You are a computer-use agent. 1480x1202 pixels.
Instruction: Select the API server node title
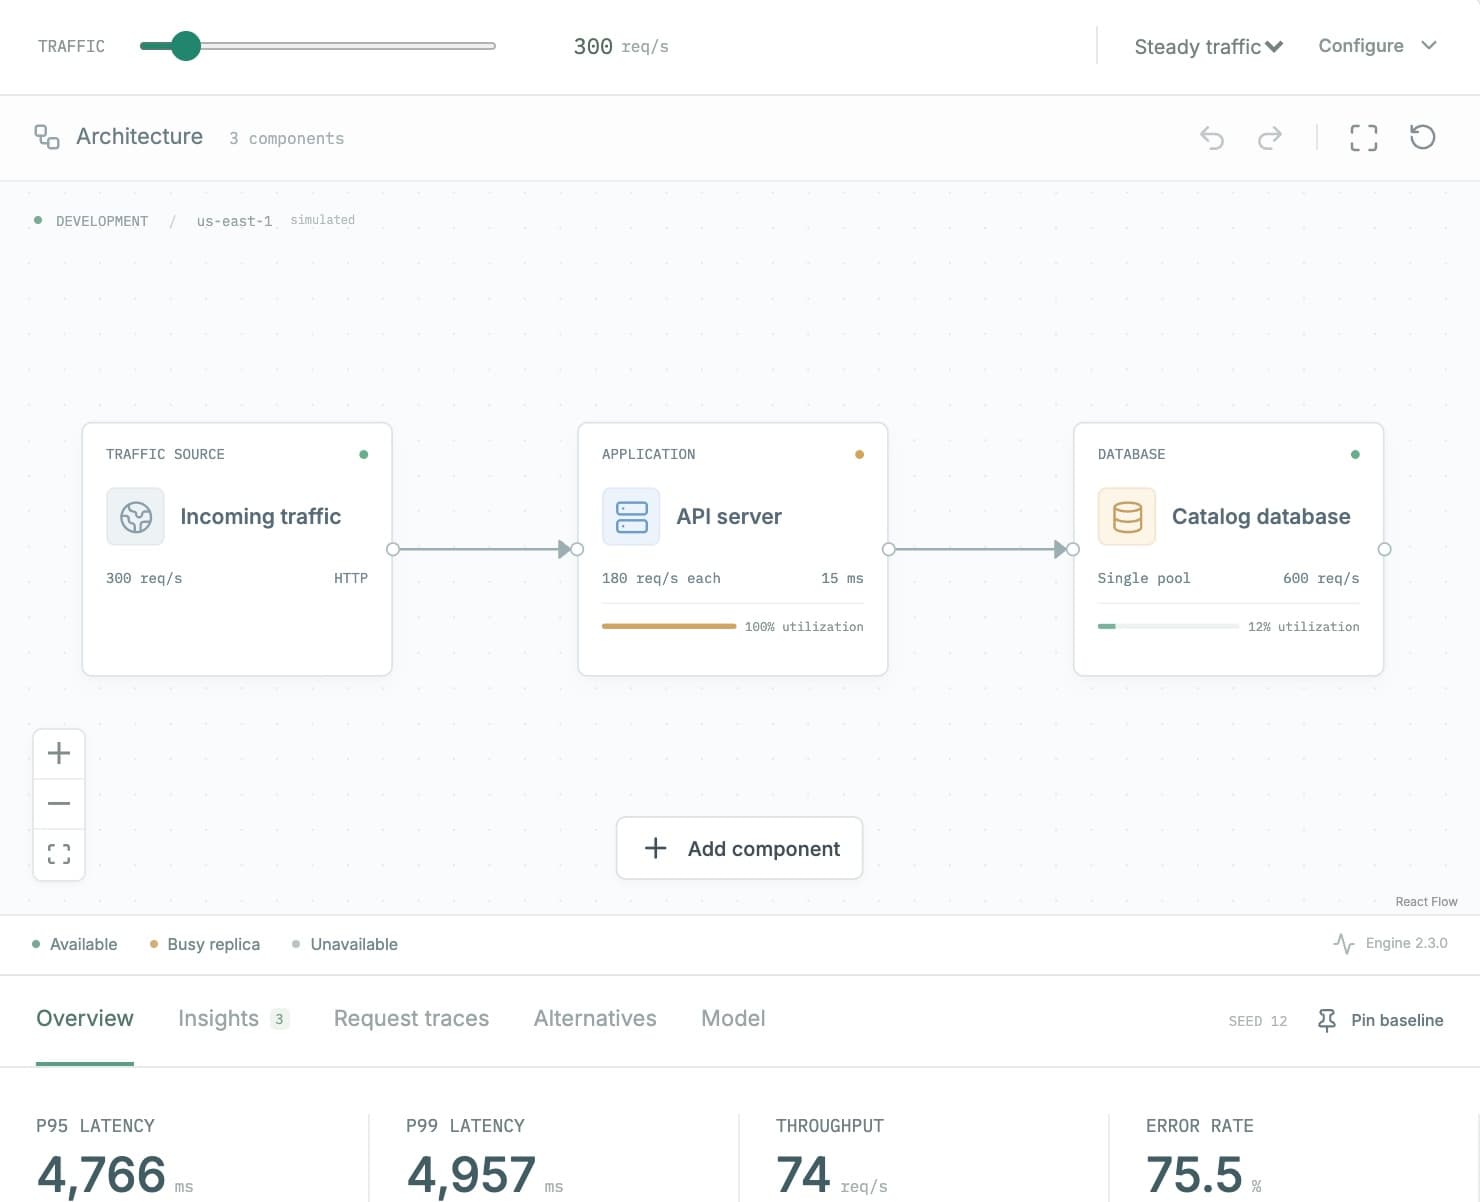[x=729, y=516]
